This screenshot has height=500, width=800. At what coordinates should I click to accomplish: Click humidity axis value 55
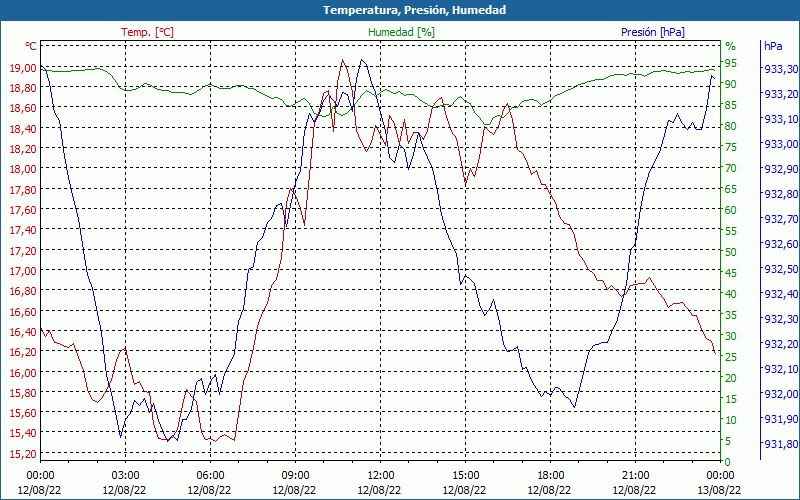[x=731, y=231]
